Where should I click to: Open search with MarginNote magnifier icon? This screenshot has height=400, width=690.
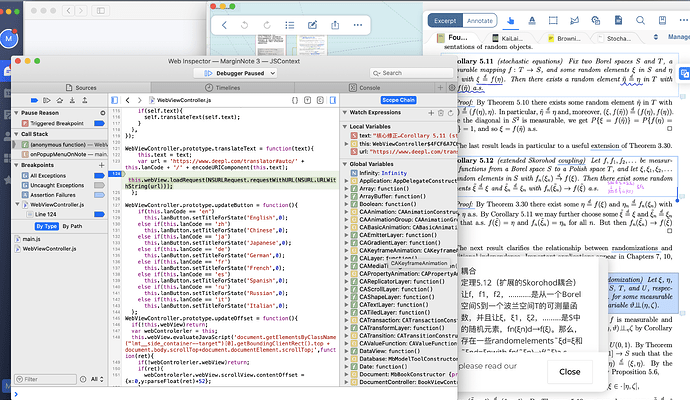(640, 20)
